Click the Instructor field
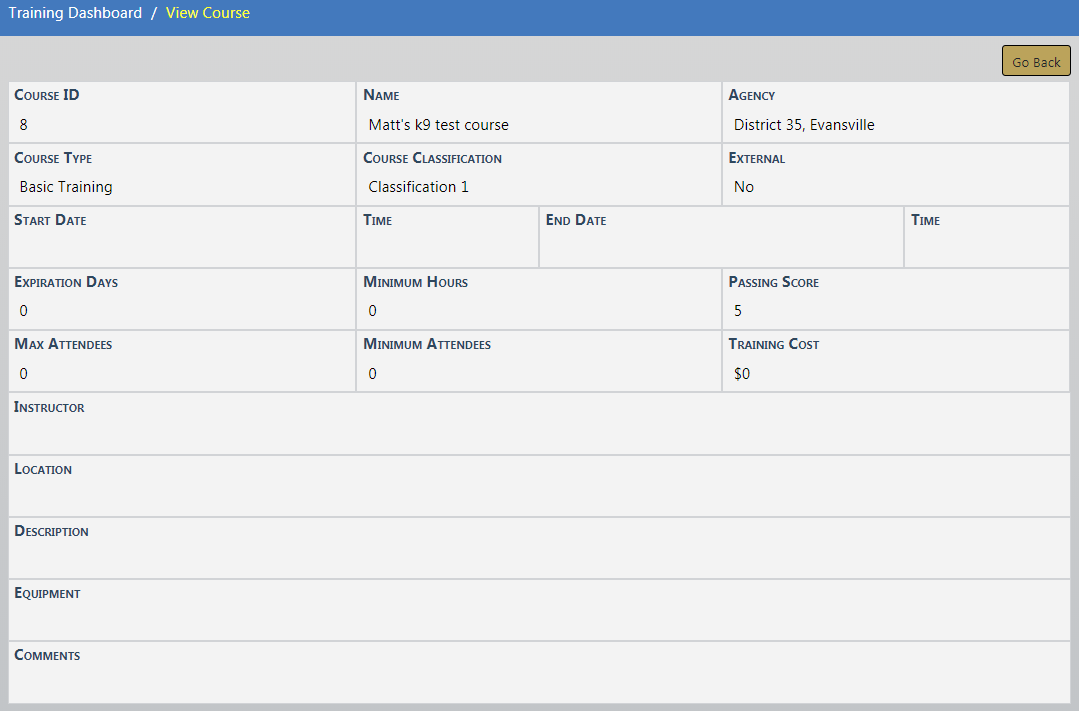The width and height of the screenshot is (1079, 711). tap(539, 432)
